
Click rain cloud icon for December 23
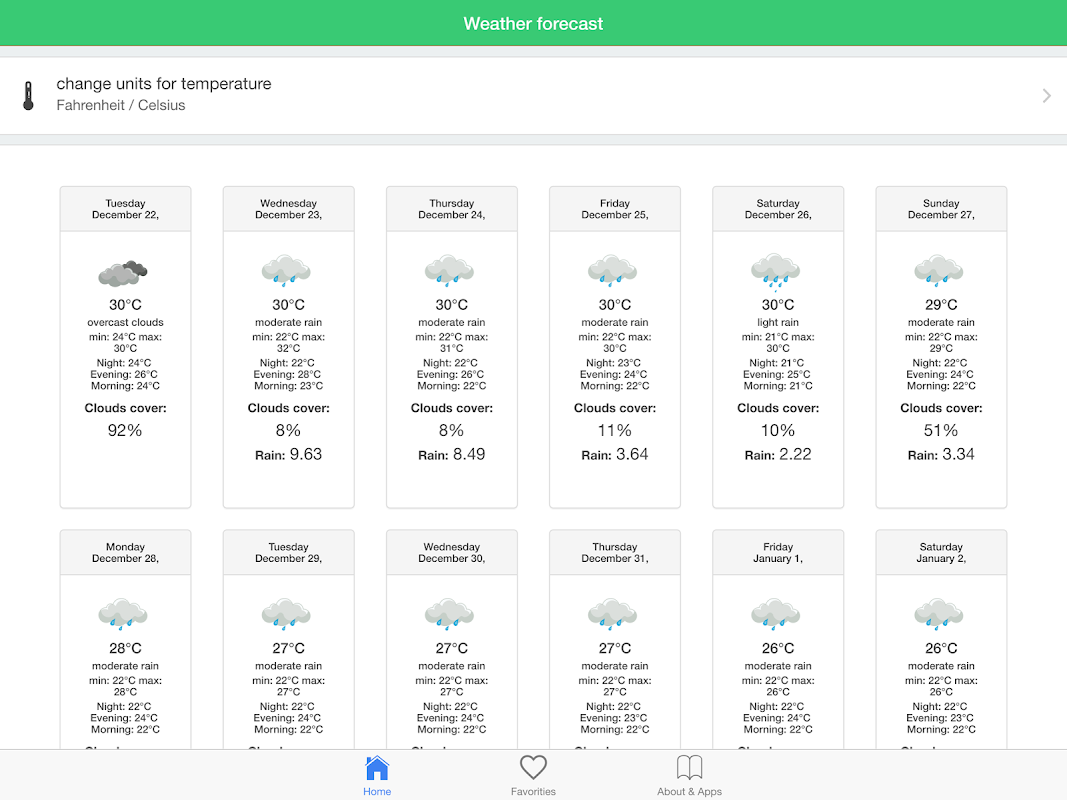coord(286,271)
